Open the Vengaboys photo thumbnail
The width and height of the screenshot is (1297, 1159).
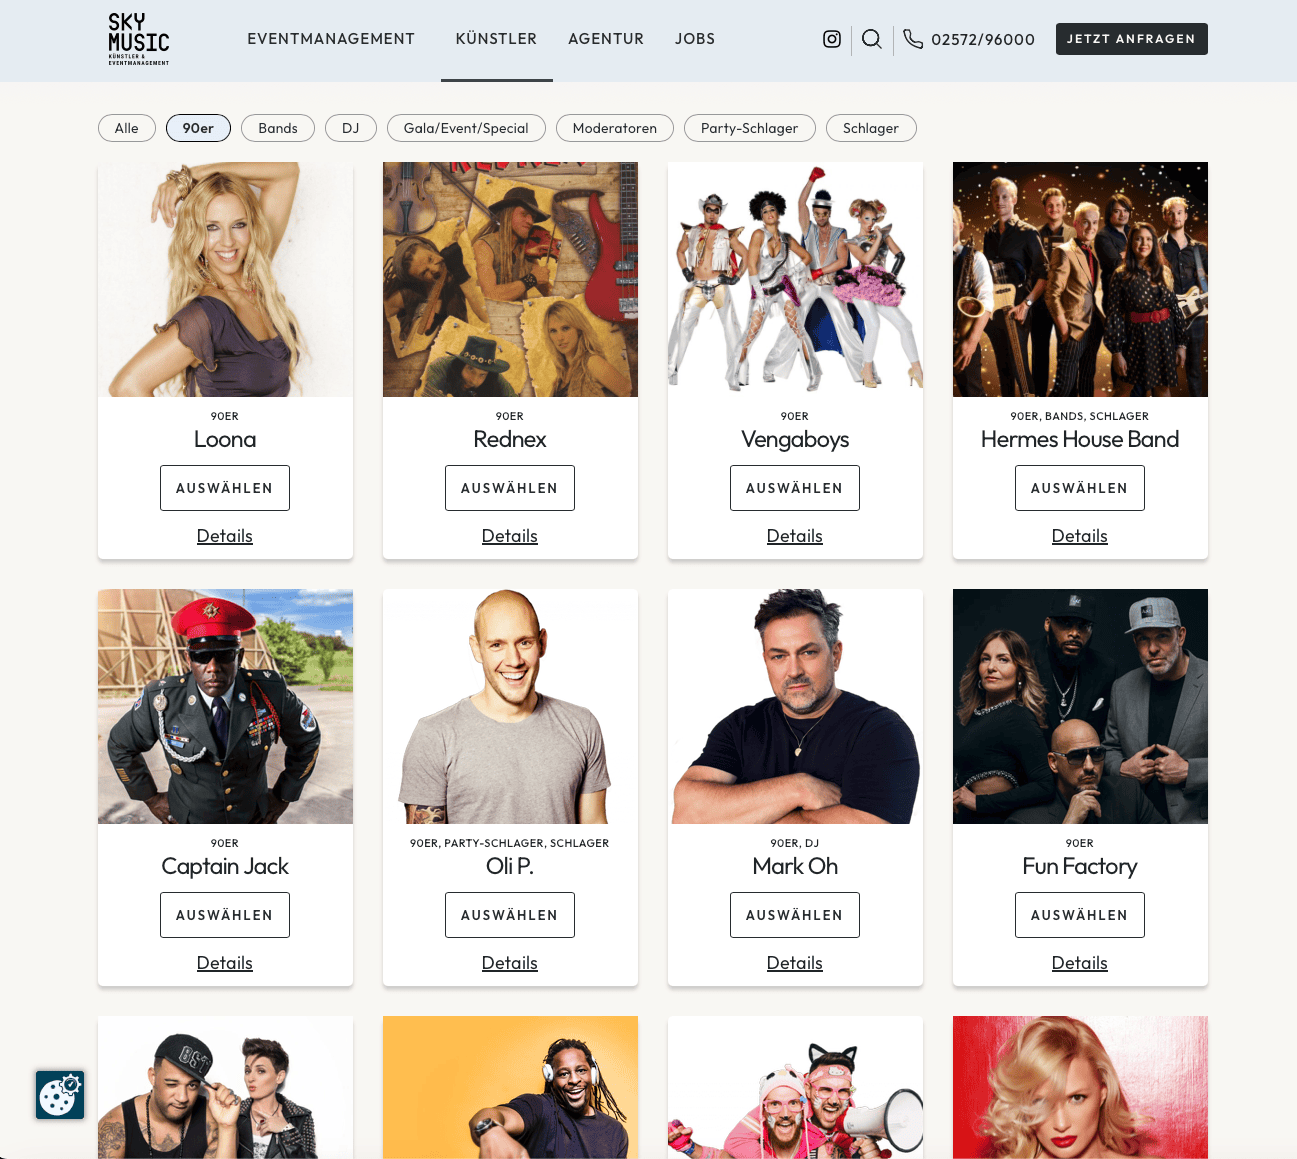[795, 279]
